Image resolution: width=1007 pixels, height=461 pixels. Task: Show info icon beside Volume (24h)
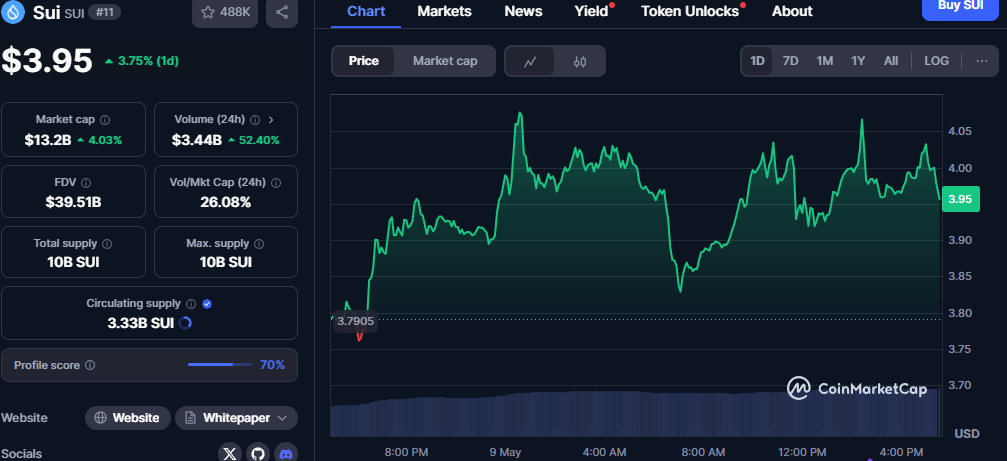(x=255, y=120)
